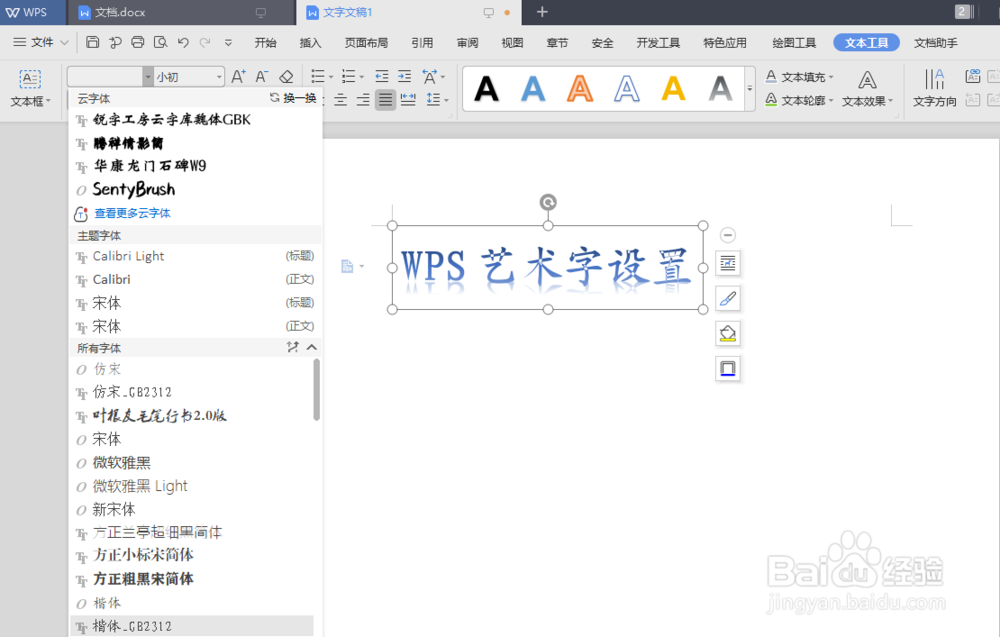The width and height of the screenshot is (1000, 637).
Task: Click decrease indent icon
Action: click(x=381, y=77)
